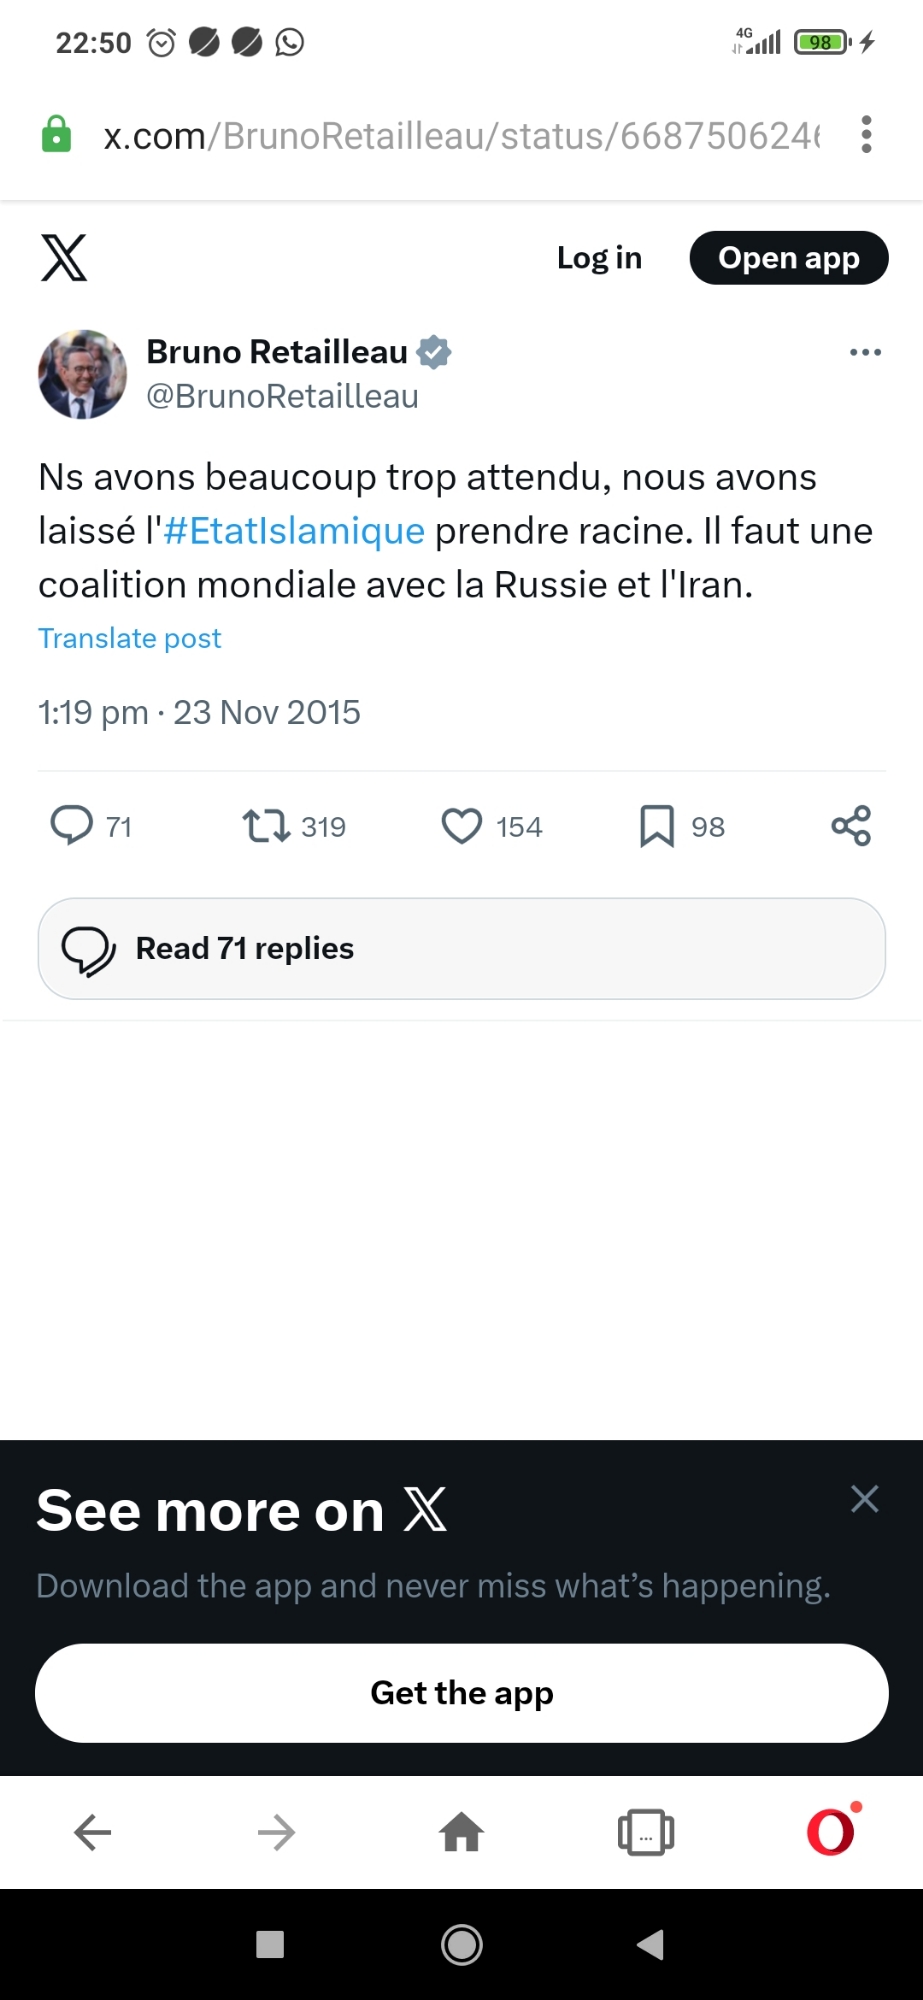Click the X logo icon
The image size is (923, 2000).
coord(64,258)
